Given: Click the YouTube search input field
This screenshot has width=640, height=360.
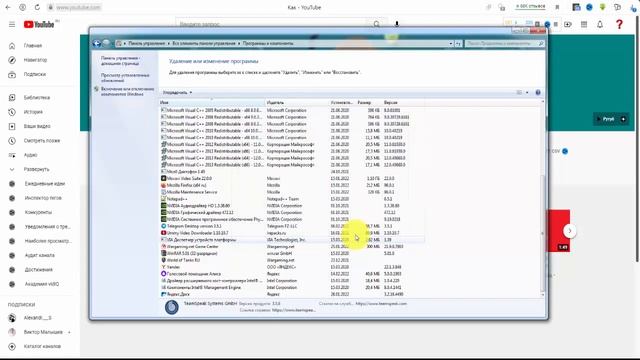Looking at the screenshot, I should point(271,24).
